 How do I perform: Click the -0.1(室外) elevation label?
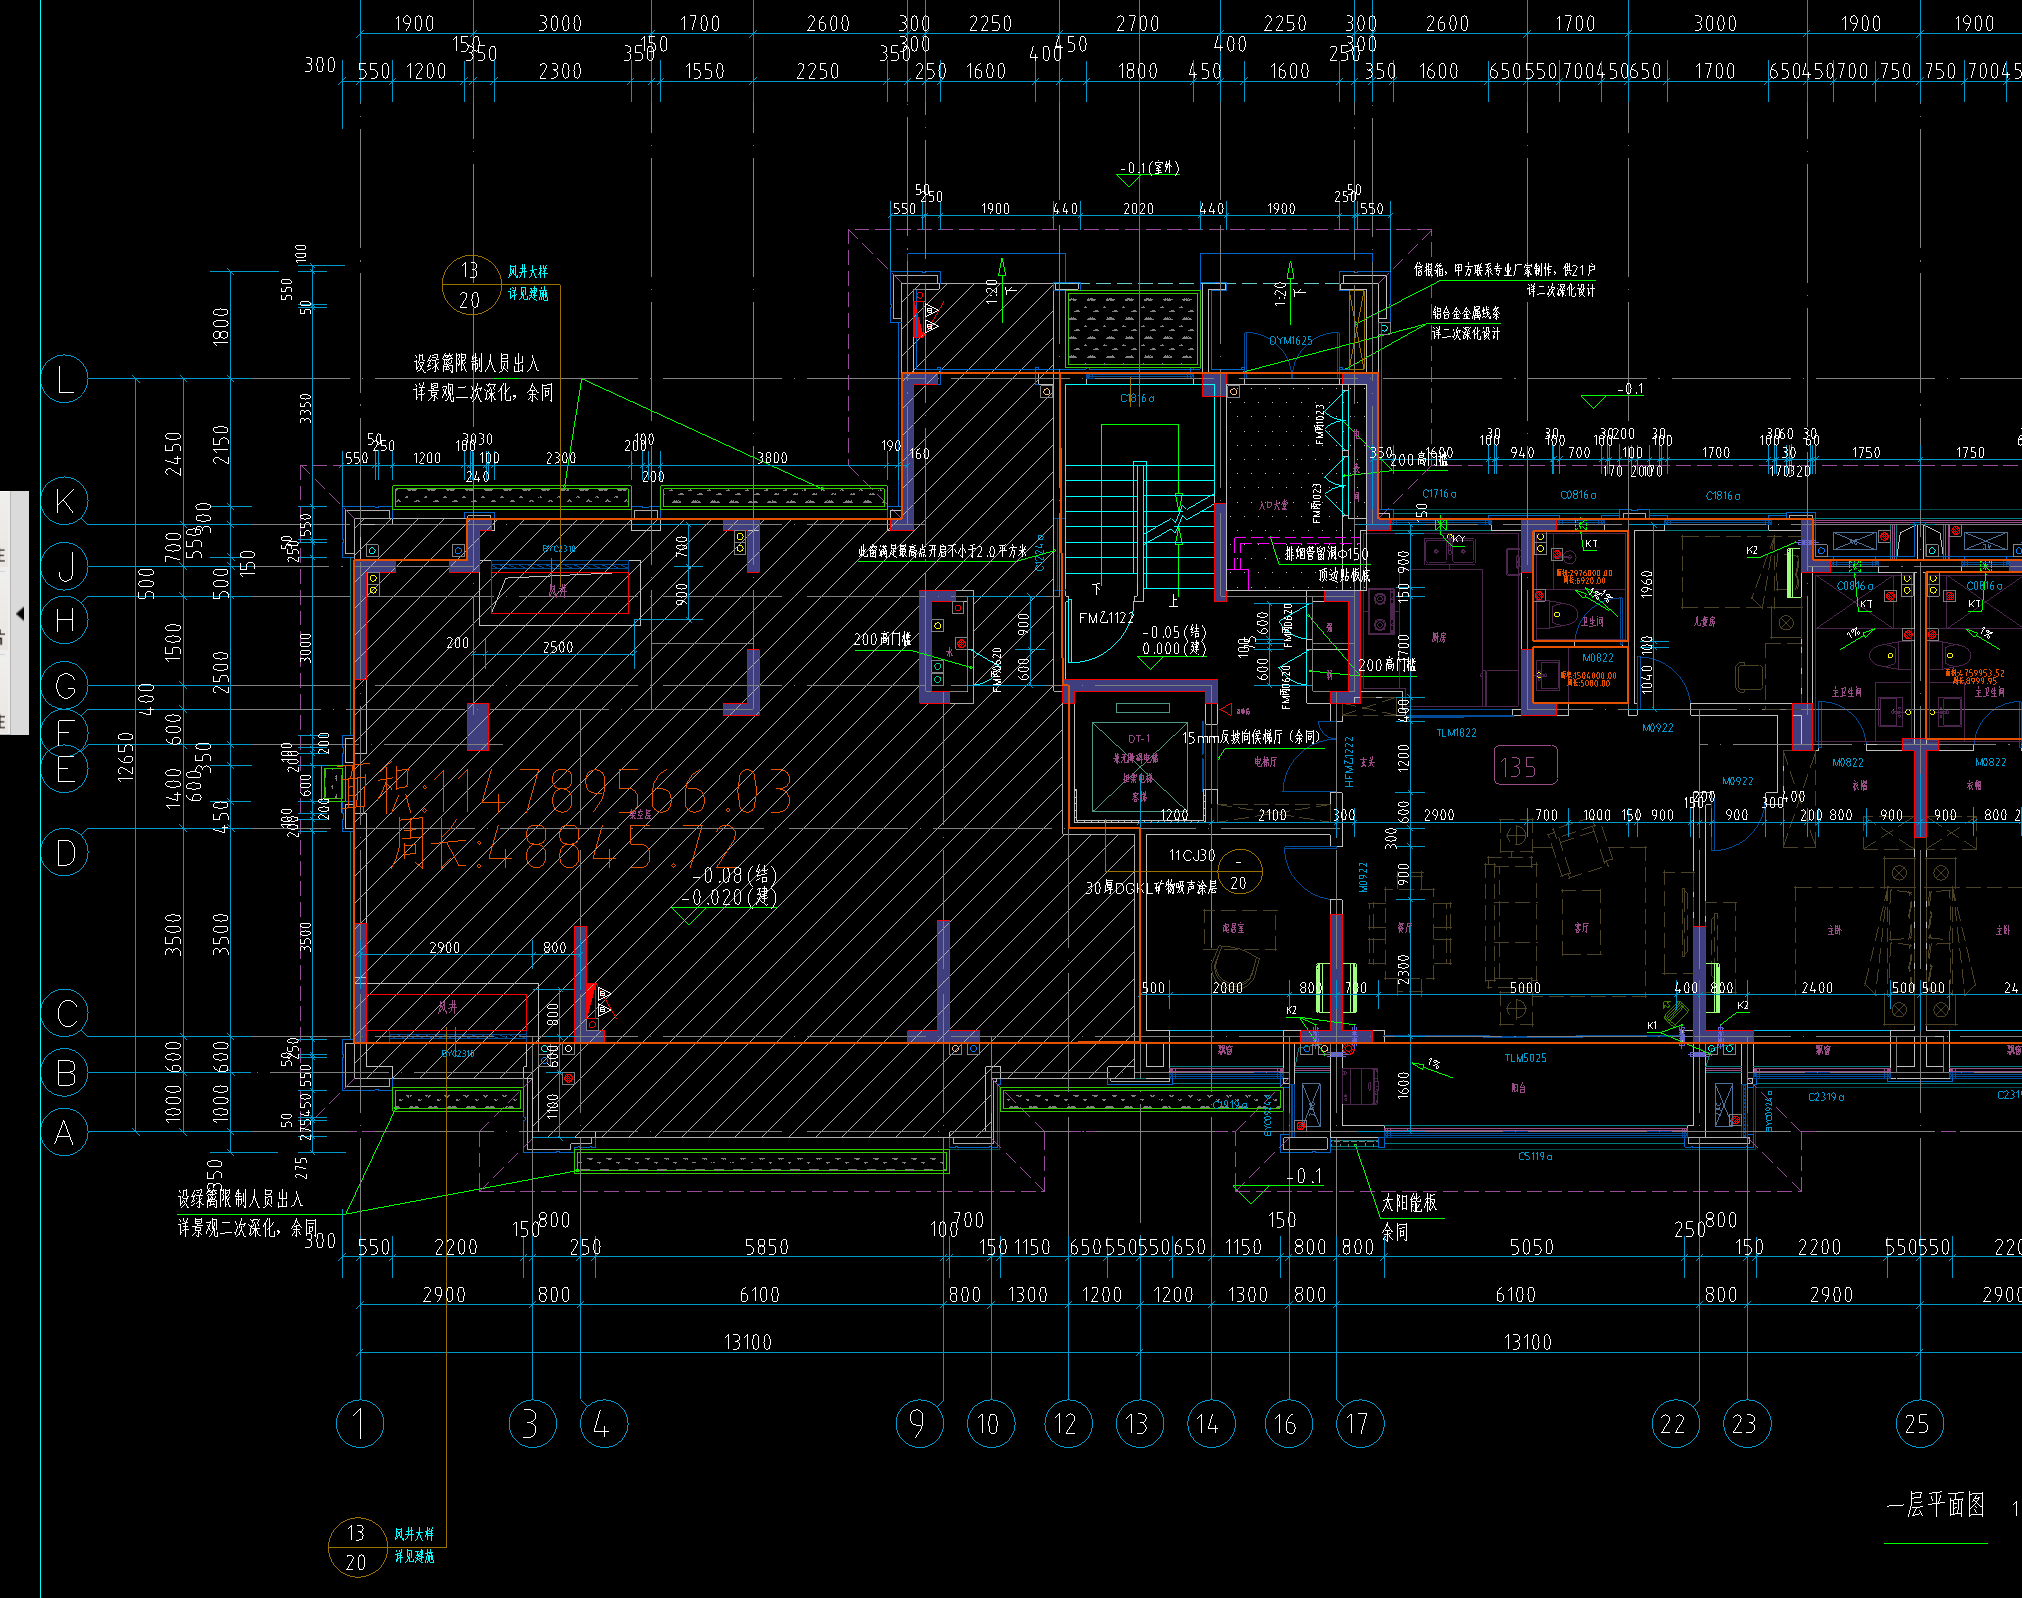[1149, 168]
